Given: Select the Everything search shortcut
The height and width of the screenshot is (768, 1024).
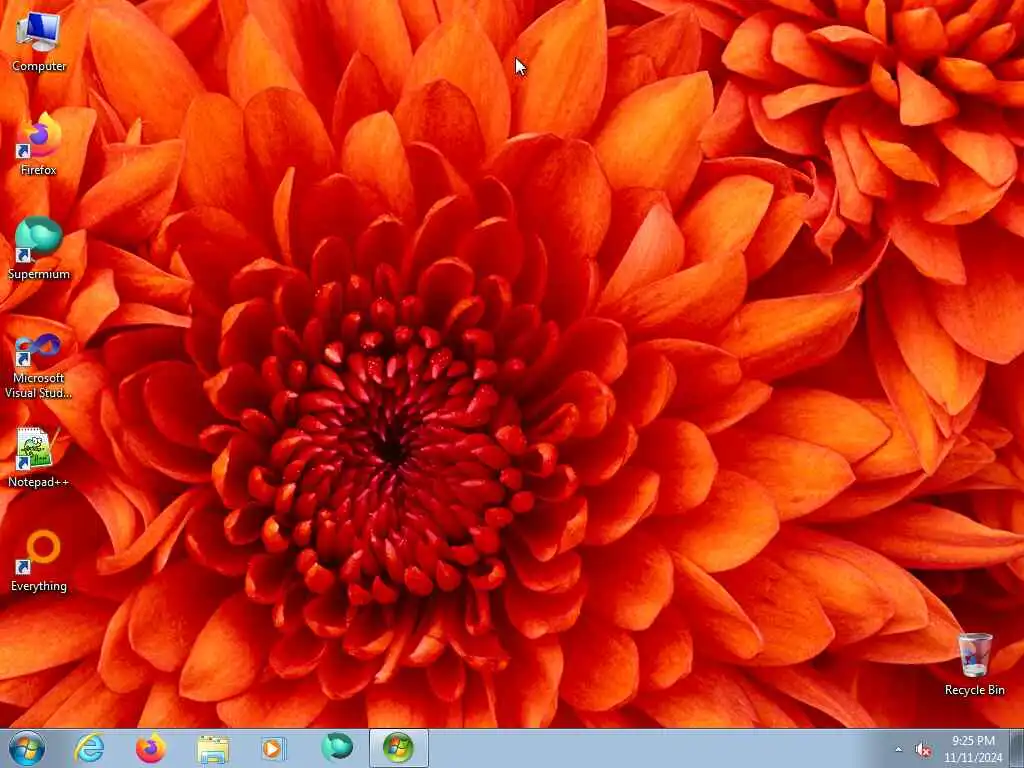Looking at the screenshot, I should [39, 561].
